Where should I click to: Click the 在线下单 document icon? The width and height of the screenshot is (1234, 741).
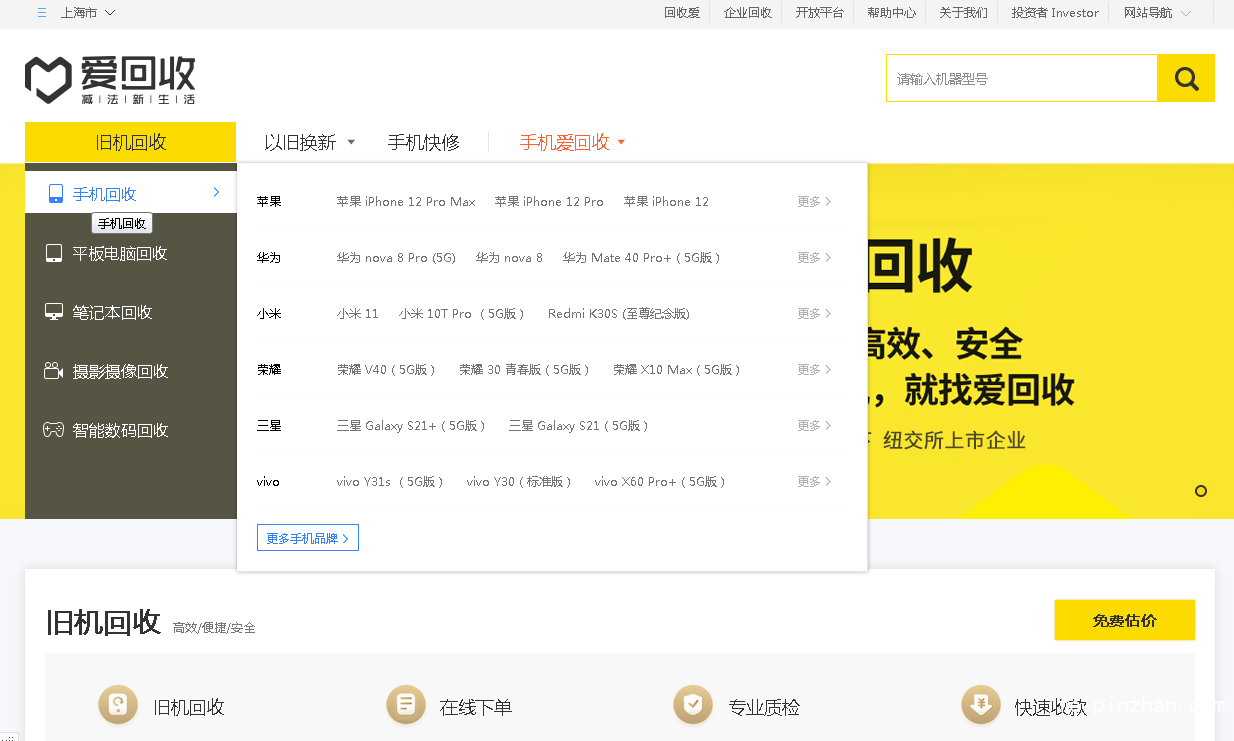tap(406, 706)
